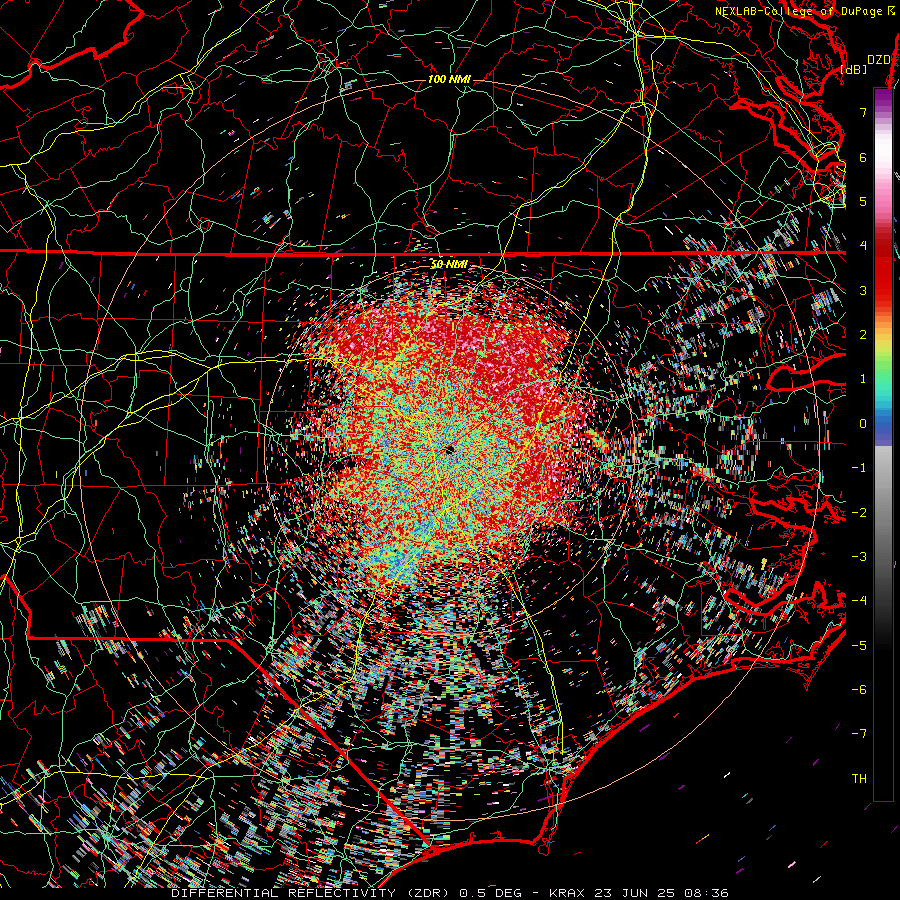Click the -4 value on color scale
Viewport: 900px width, 900px height.
[x=859, y=601]
